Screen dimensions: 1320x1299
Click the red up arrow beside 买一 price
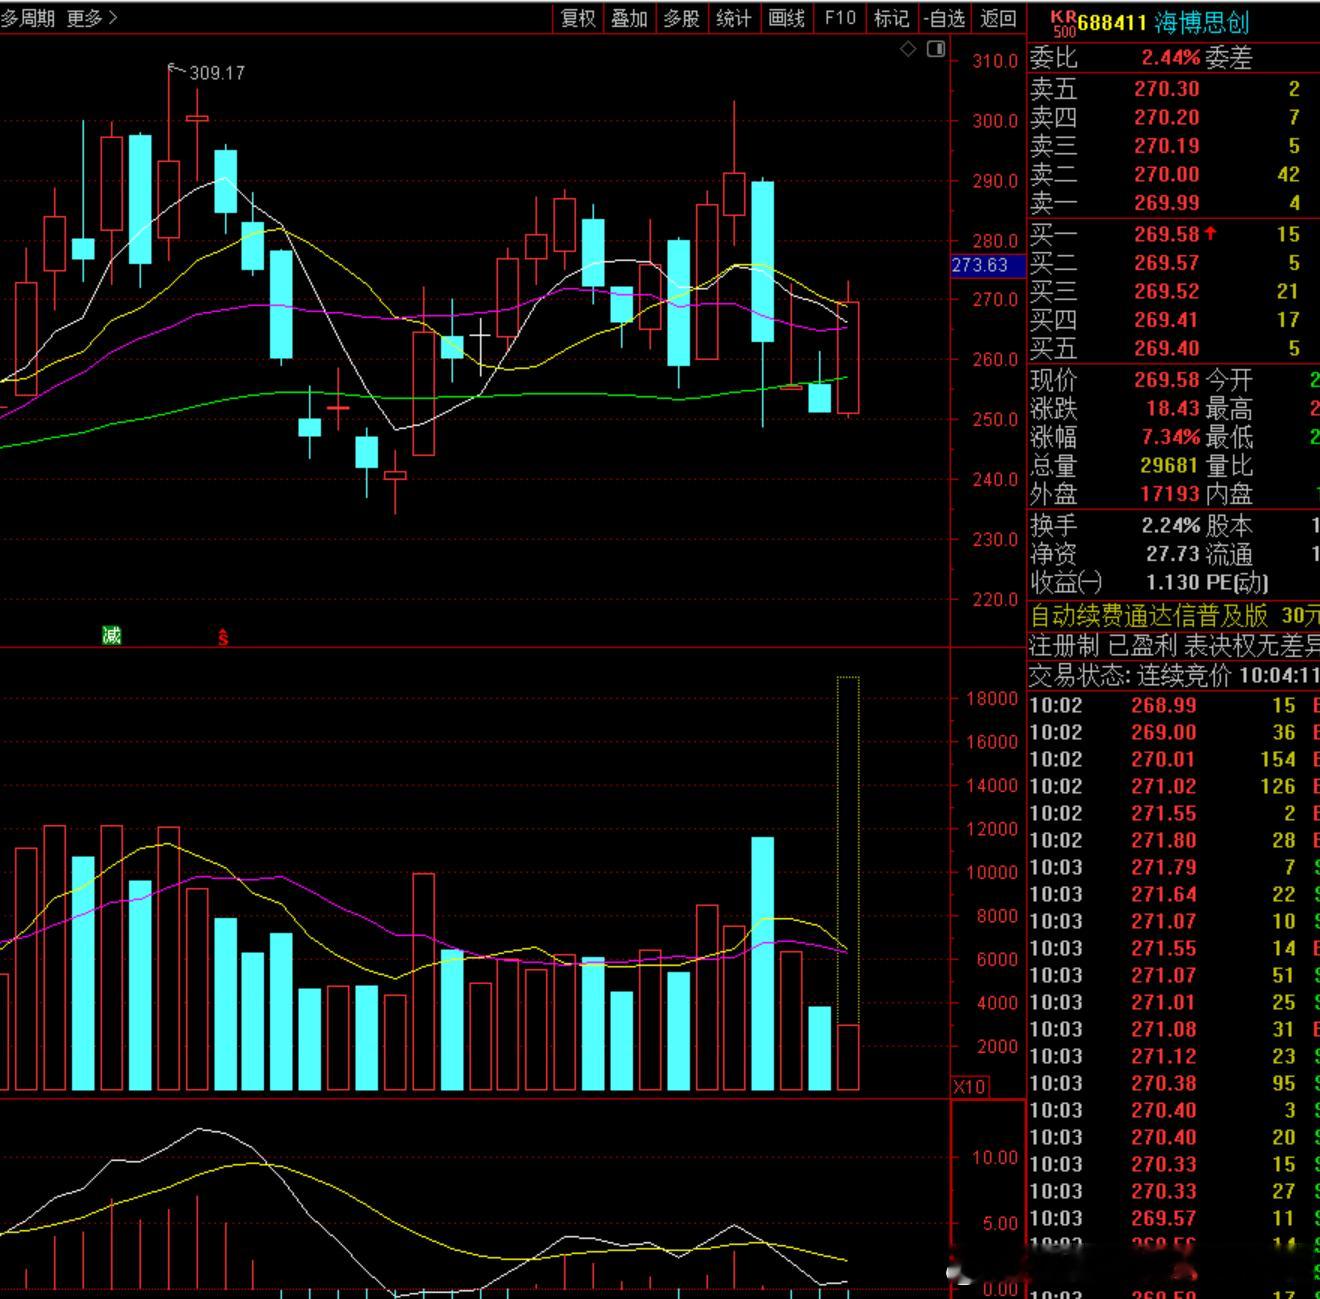tap(1210, 233)
